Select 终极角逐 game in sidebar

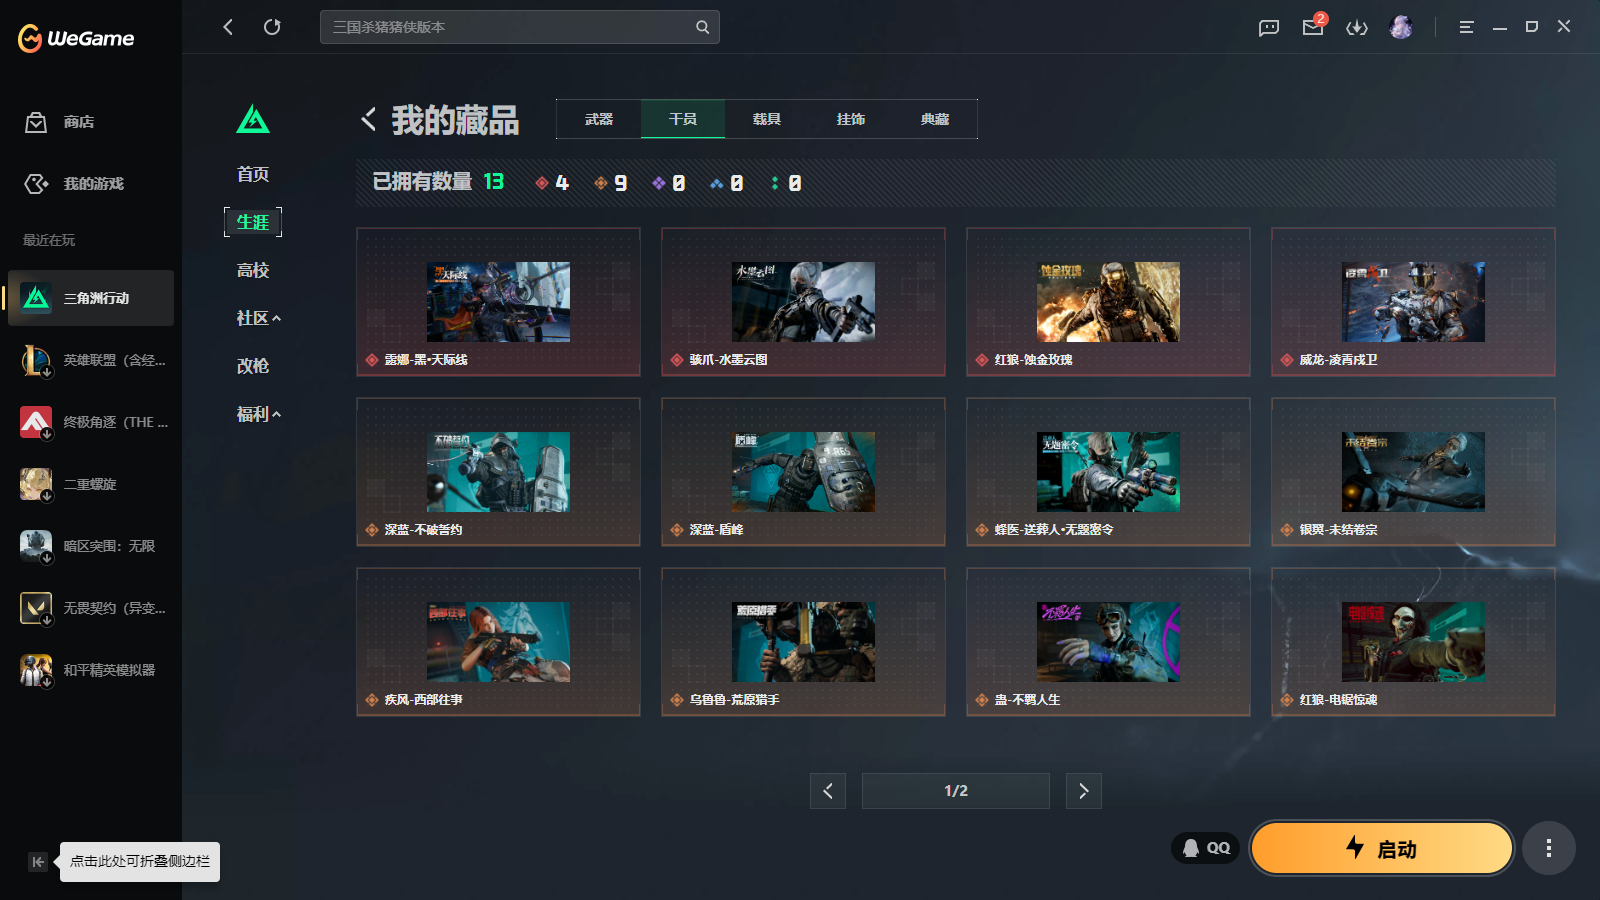click(x=91, y=422)
